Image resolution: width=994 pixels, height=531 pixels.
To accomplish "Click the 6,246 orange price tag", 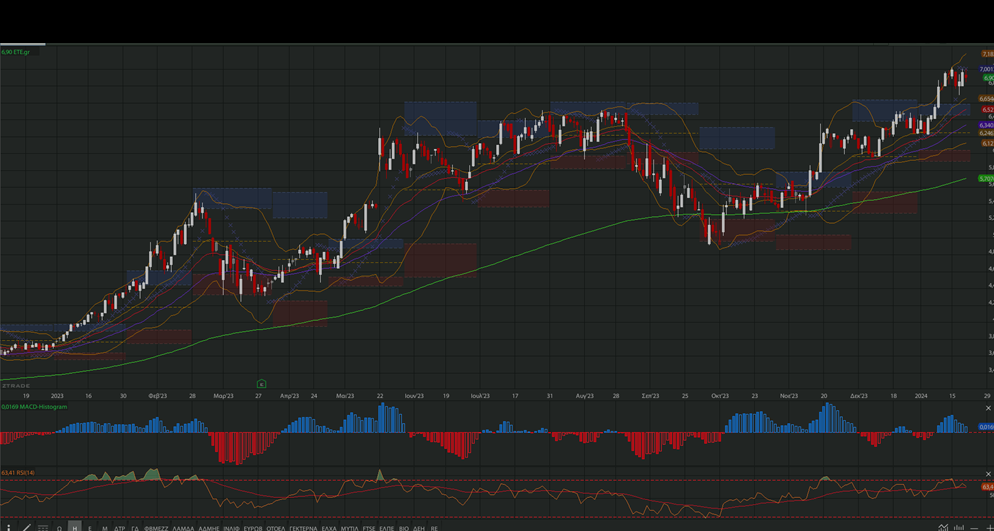I will pos(986,133).
